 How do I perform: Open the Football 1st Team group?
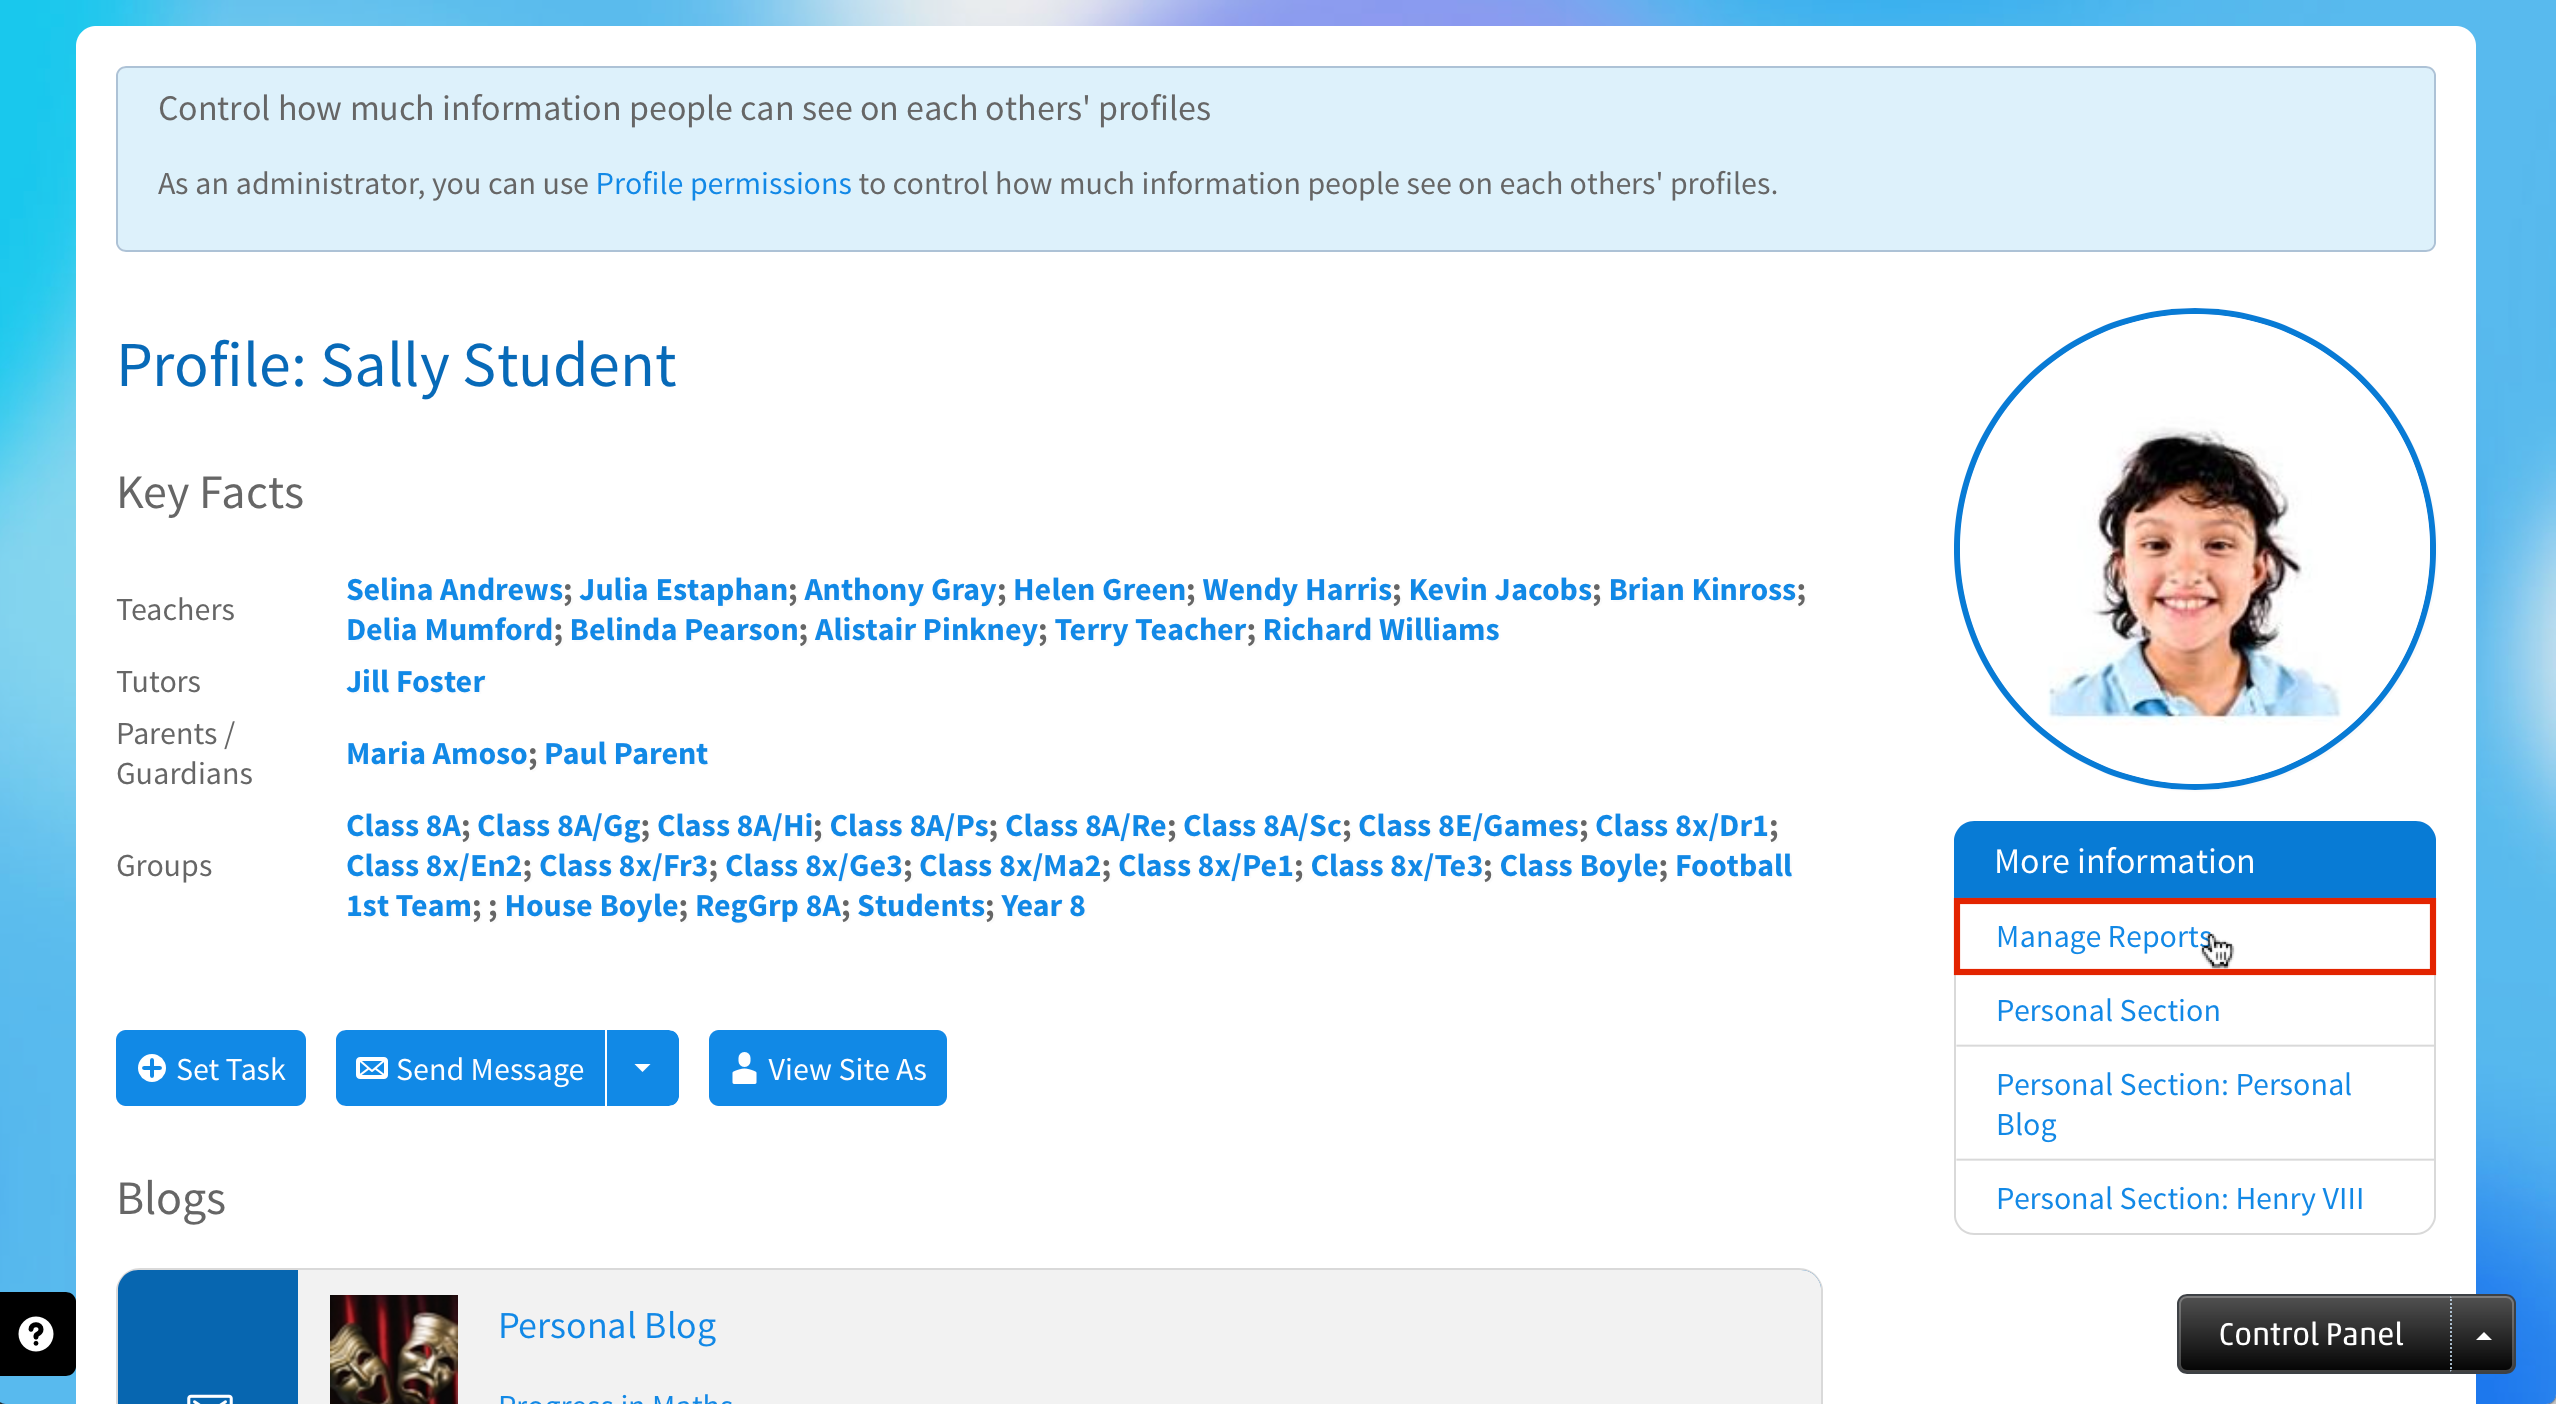(x=1734, y=865)
